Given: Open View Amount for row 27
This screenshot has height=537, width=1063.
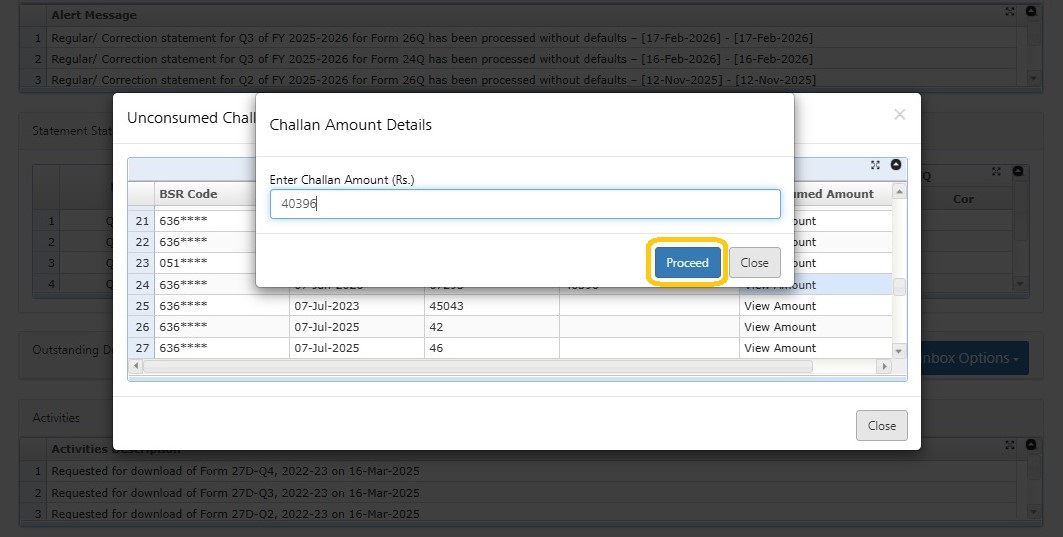Looking at the screenshot, I should click(779, 348).
